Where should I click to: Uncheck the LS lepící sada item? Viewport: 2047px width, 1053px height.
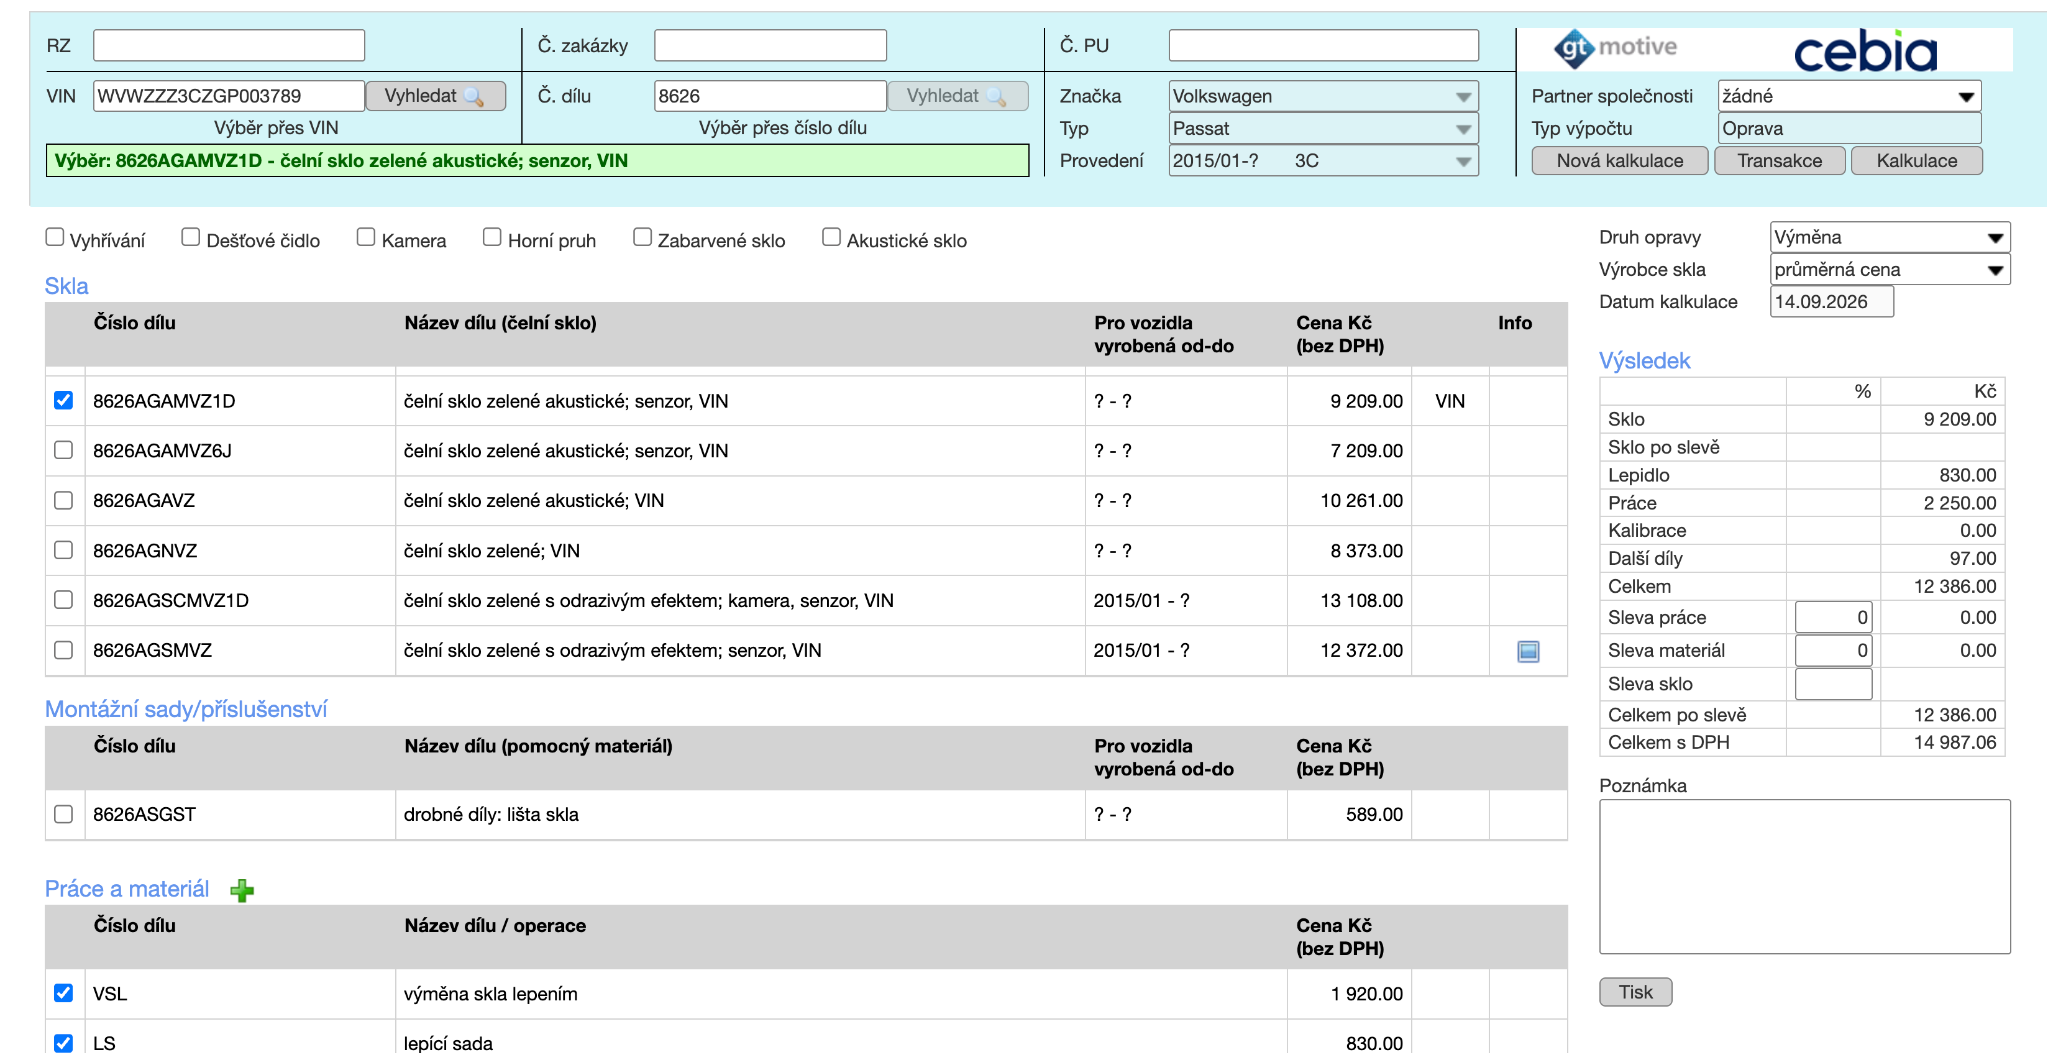(64, 1043)
